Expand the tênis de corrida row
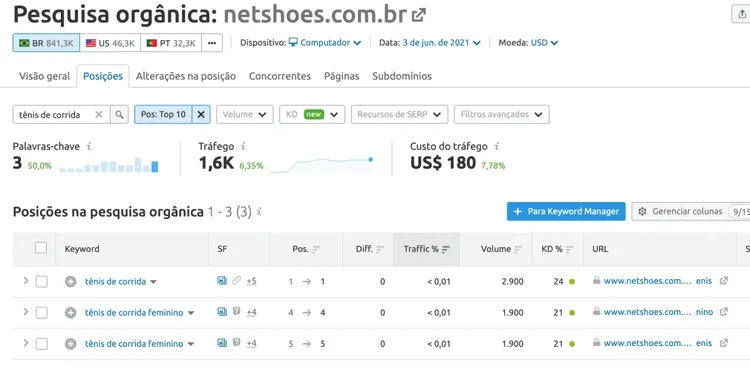 point(26,281)
